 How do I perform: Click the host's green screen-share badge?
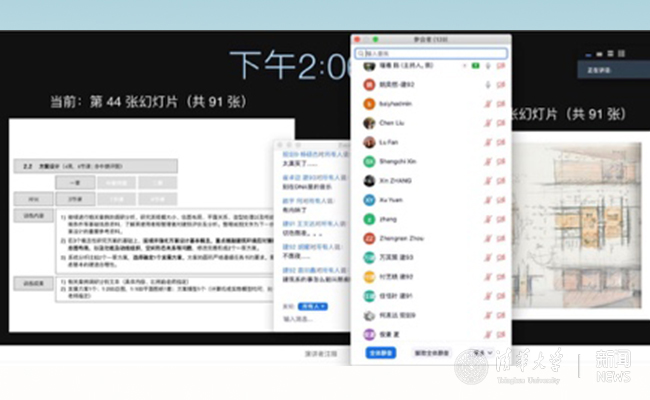474,66
